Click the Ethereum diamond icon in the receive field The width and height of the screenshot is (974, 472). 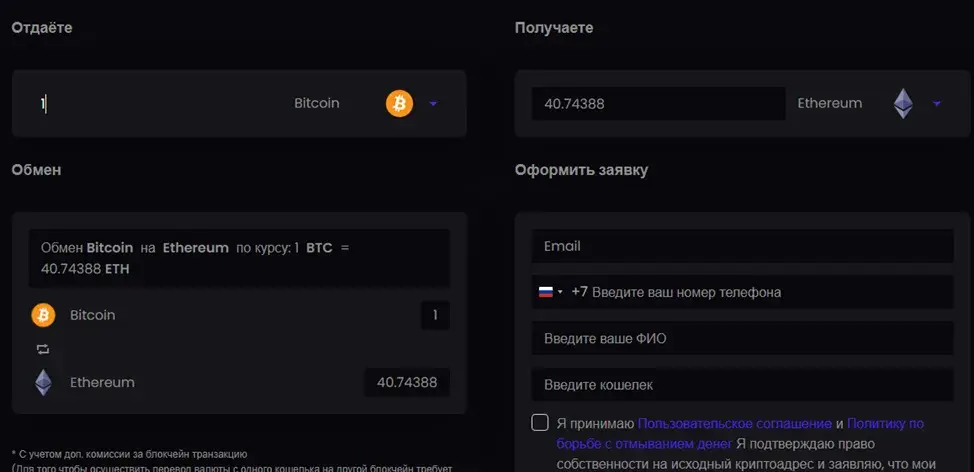[x=903, y=103]
